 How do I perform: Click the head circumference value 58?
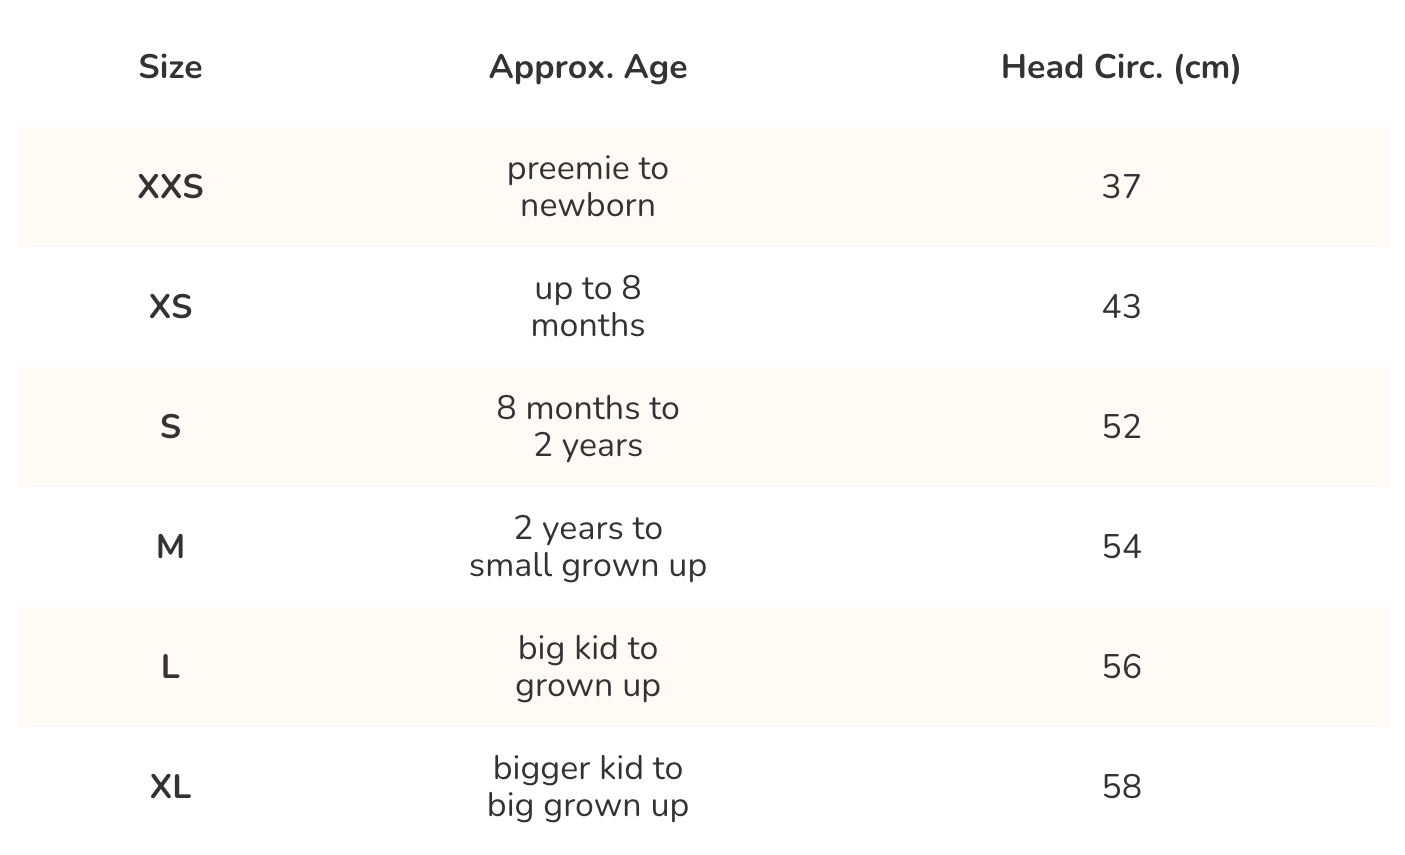tap(1121, 787)
